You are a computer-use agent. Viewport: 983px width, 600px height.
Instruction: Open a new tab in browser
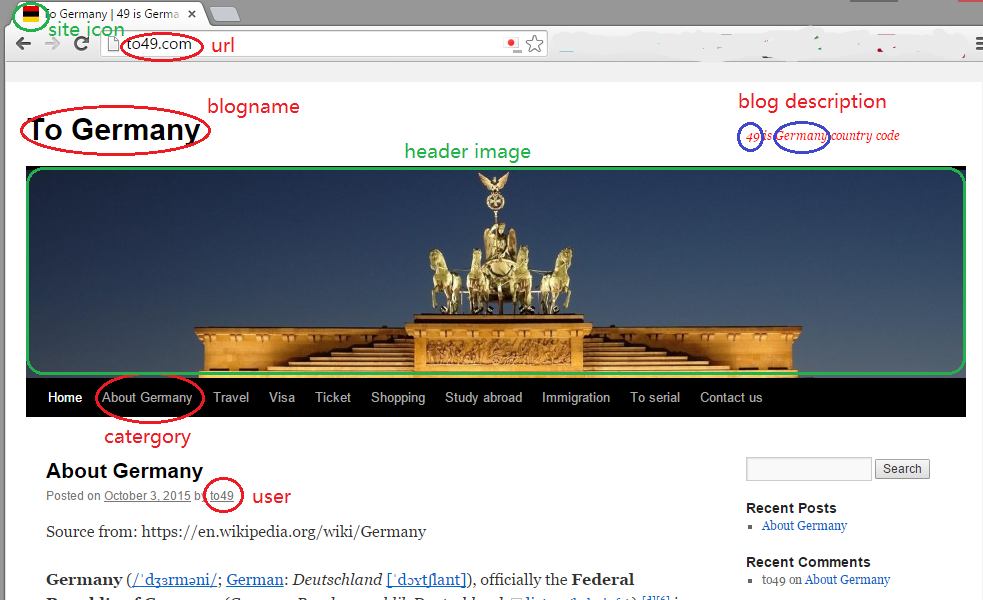225,14
